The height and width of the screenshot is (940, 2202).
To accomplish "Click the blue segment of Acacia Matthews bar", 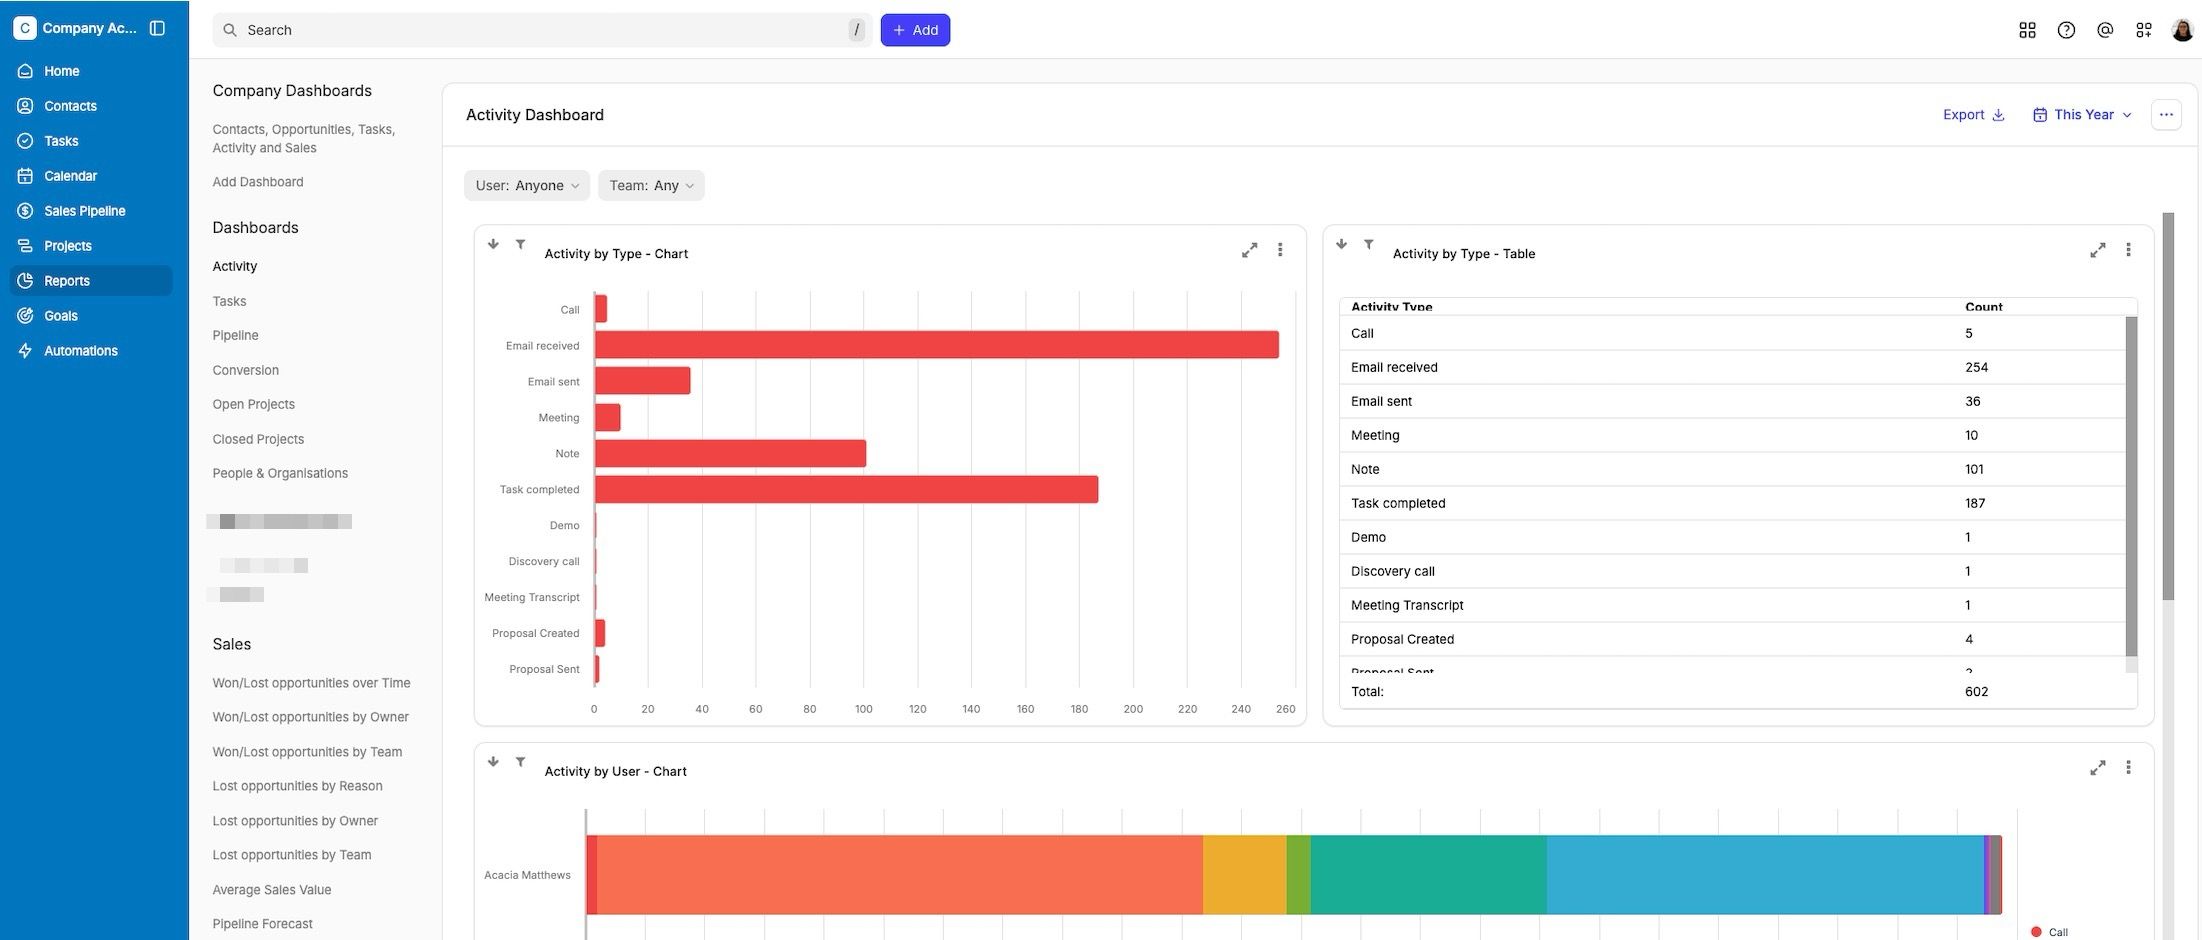I will coord(1765,875).
